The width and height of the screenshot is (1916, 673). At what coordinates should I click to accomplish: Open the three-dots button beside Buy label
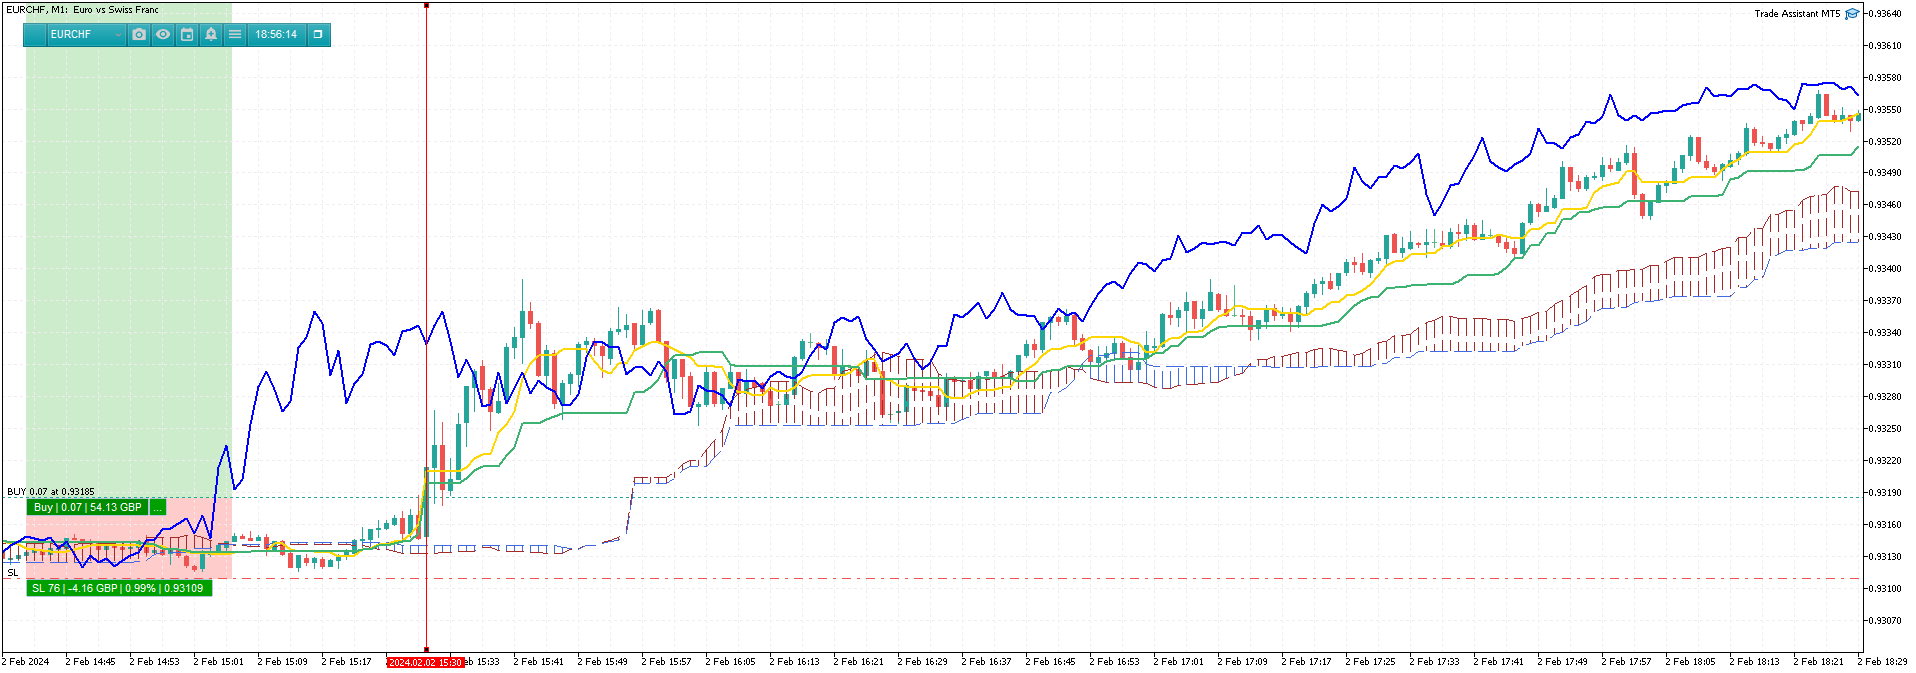pyautogui.click(x=158, y=507)
